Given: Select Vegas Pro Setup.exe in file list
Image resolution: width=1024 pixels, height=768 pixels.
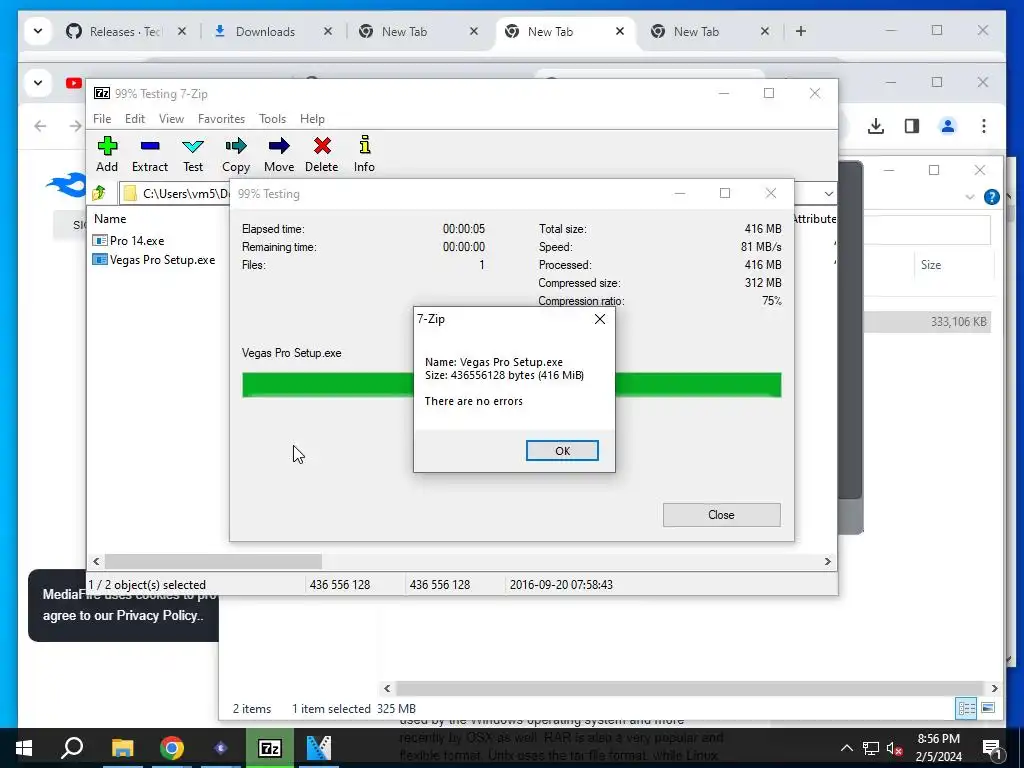Looking at the screenshot, I should click(x=153, y=260).
